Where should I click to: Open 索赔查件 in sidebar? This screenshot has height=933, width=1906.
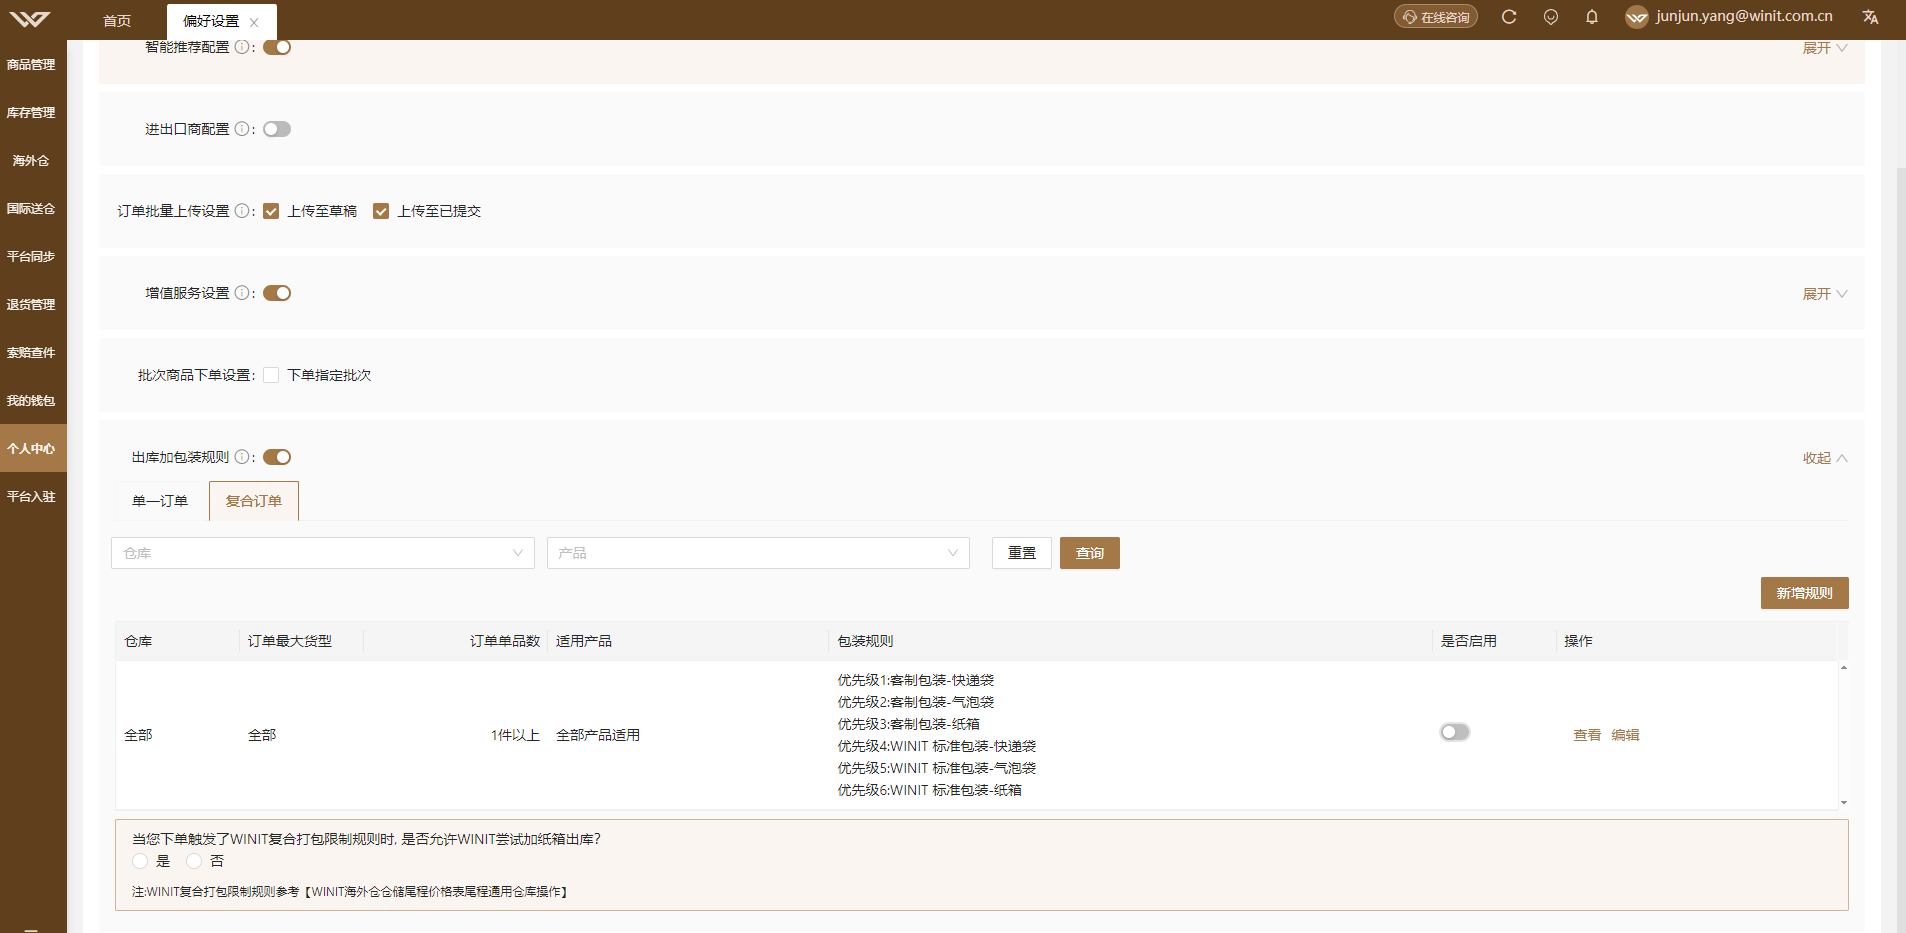pos(32,353)
